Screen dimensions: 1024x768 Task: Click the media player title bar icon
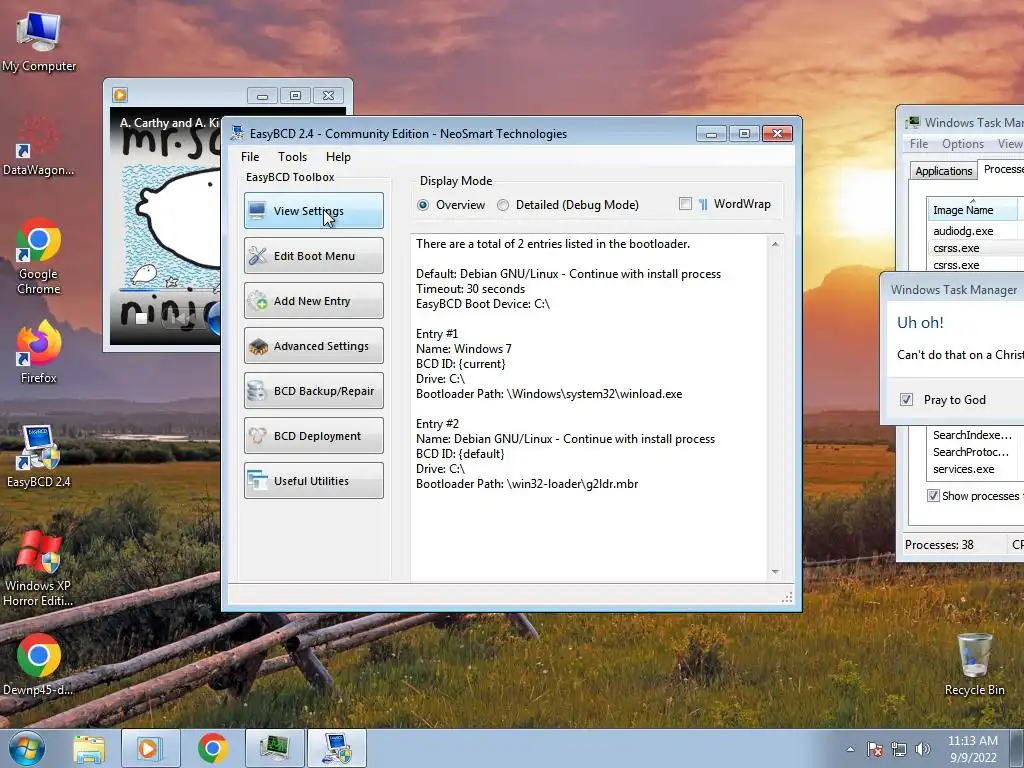(120, 95)
